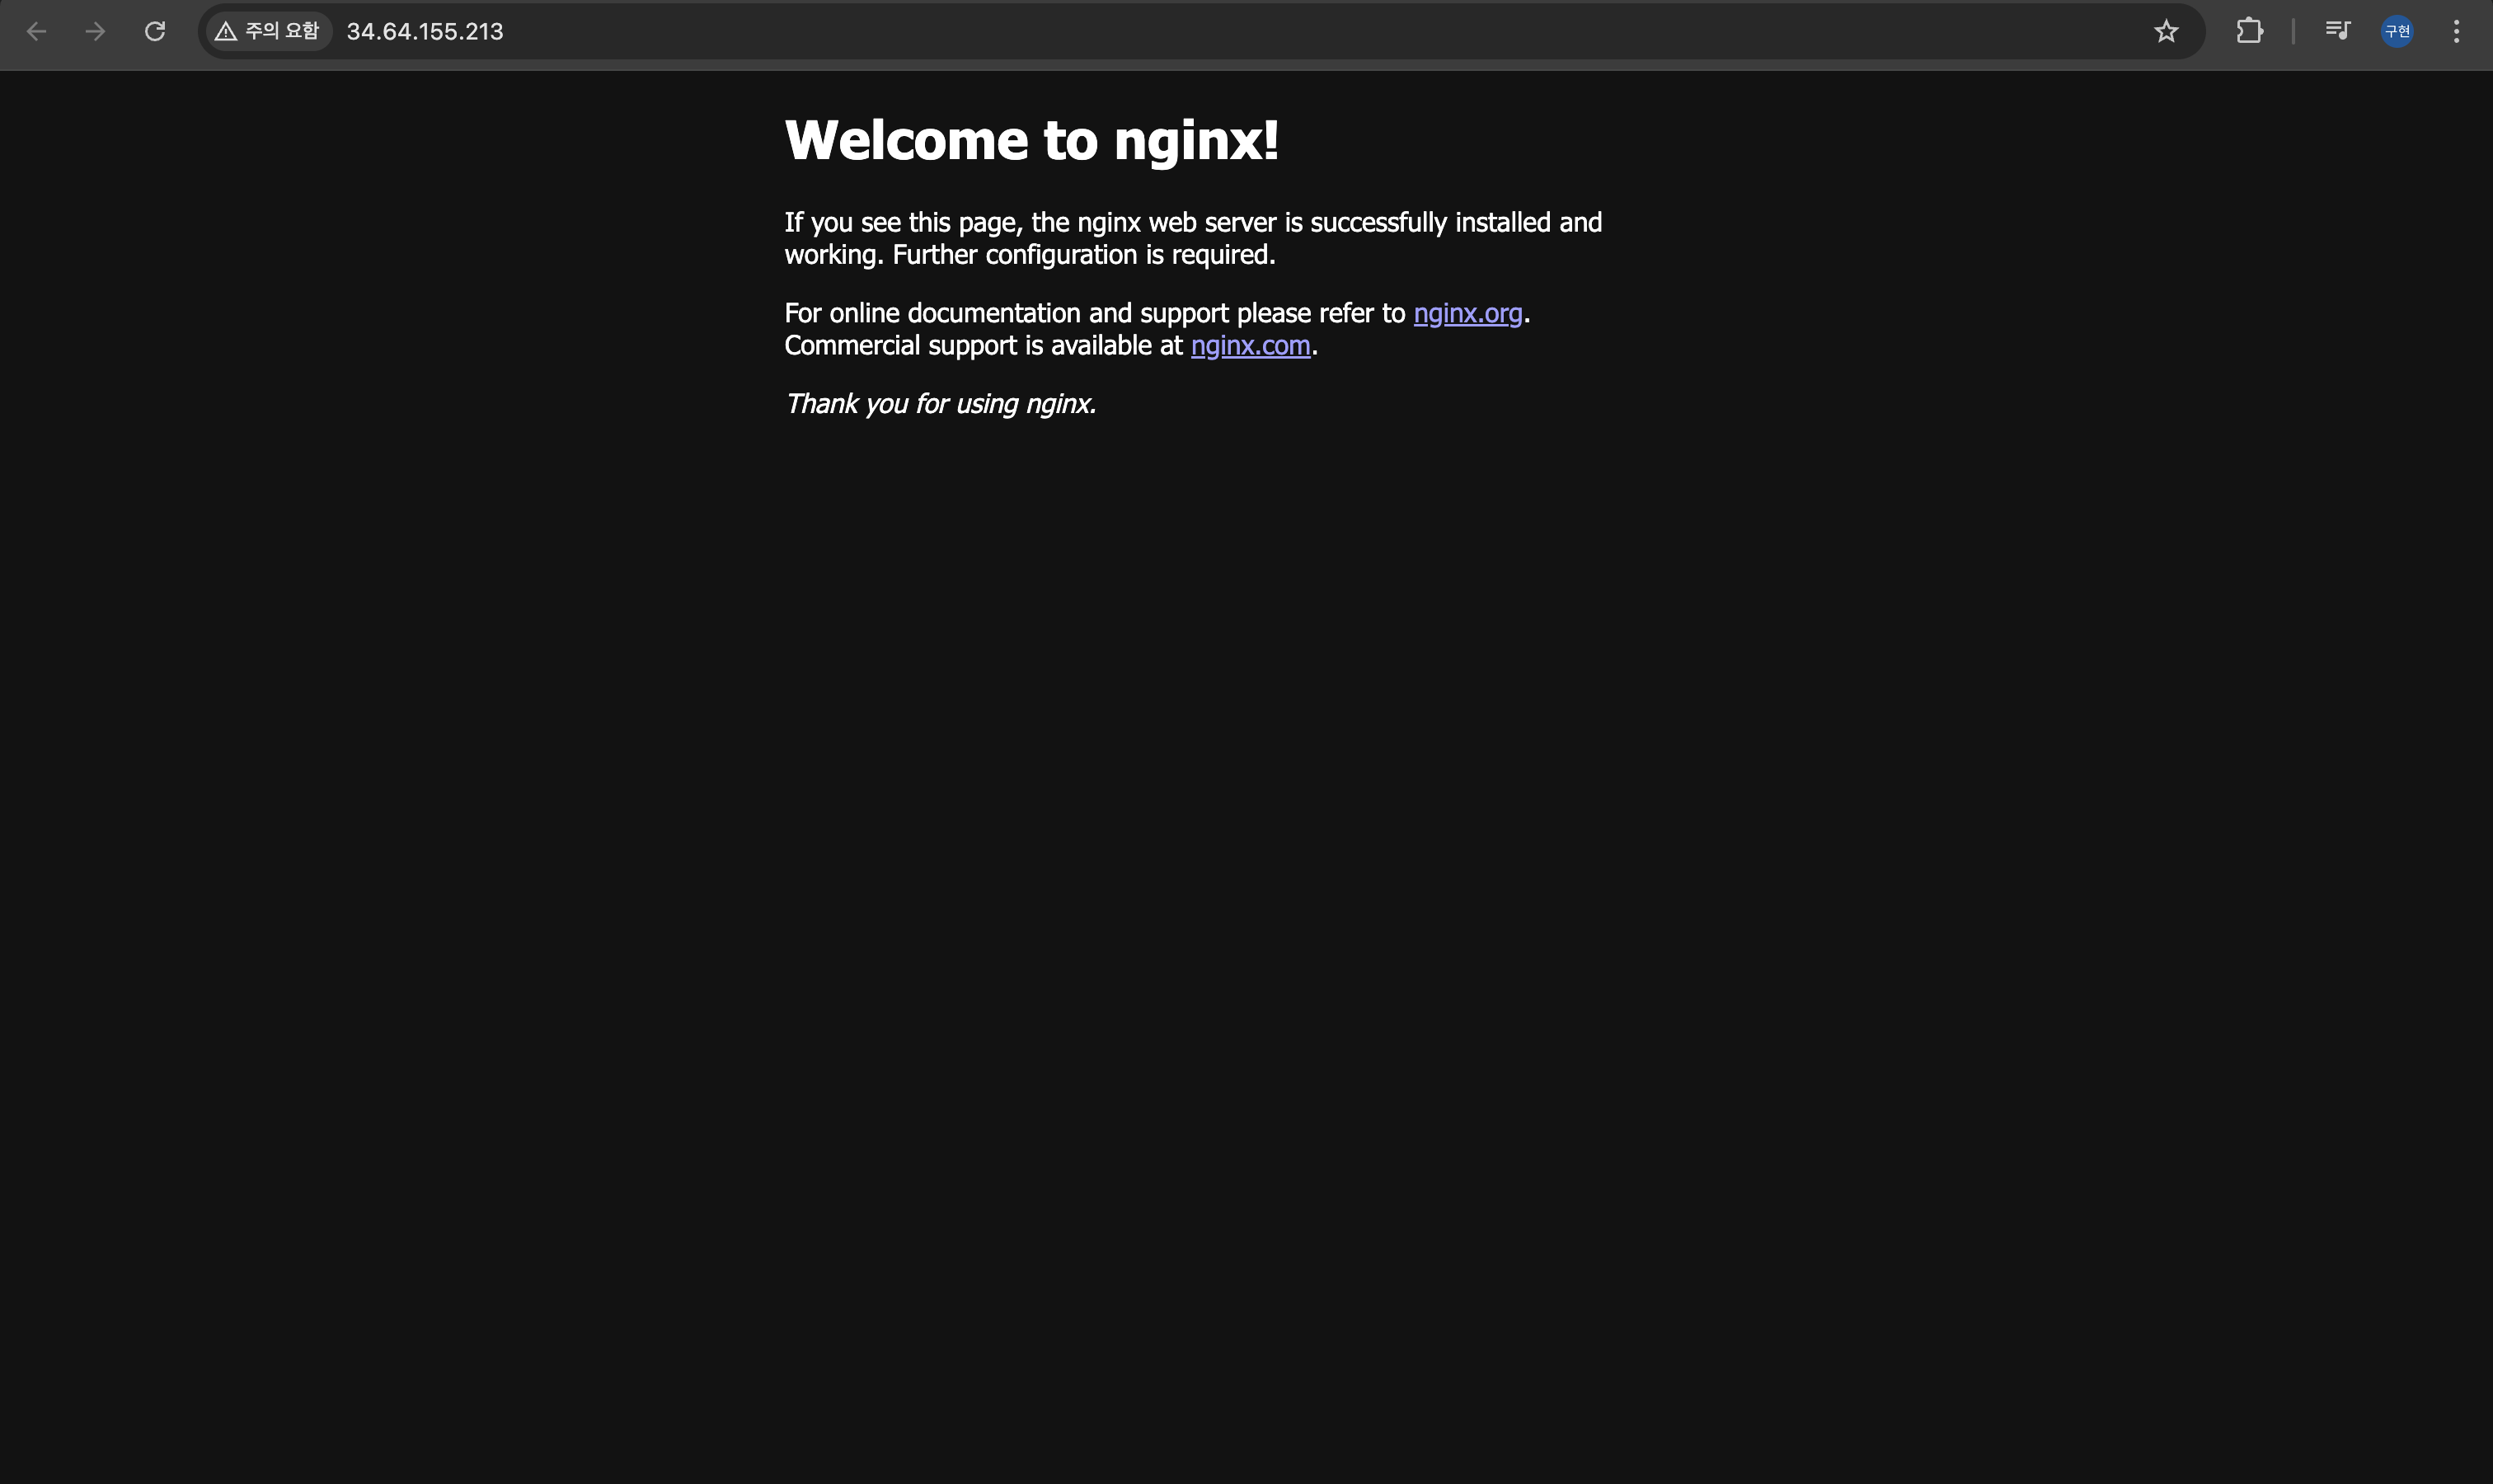Click the 'Welcome to nginx!' heading
The width and height of the screenshot is (2493, 1484).
coord(1030,139)
